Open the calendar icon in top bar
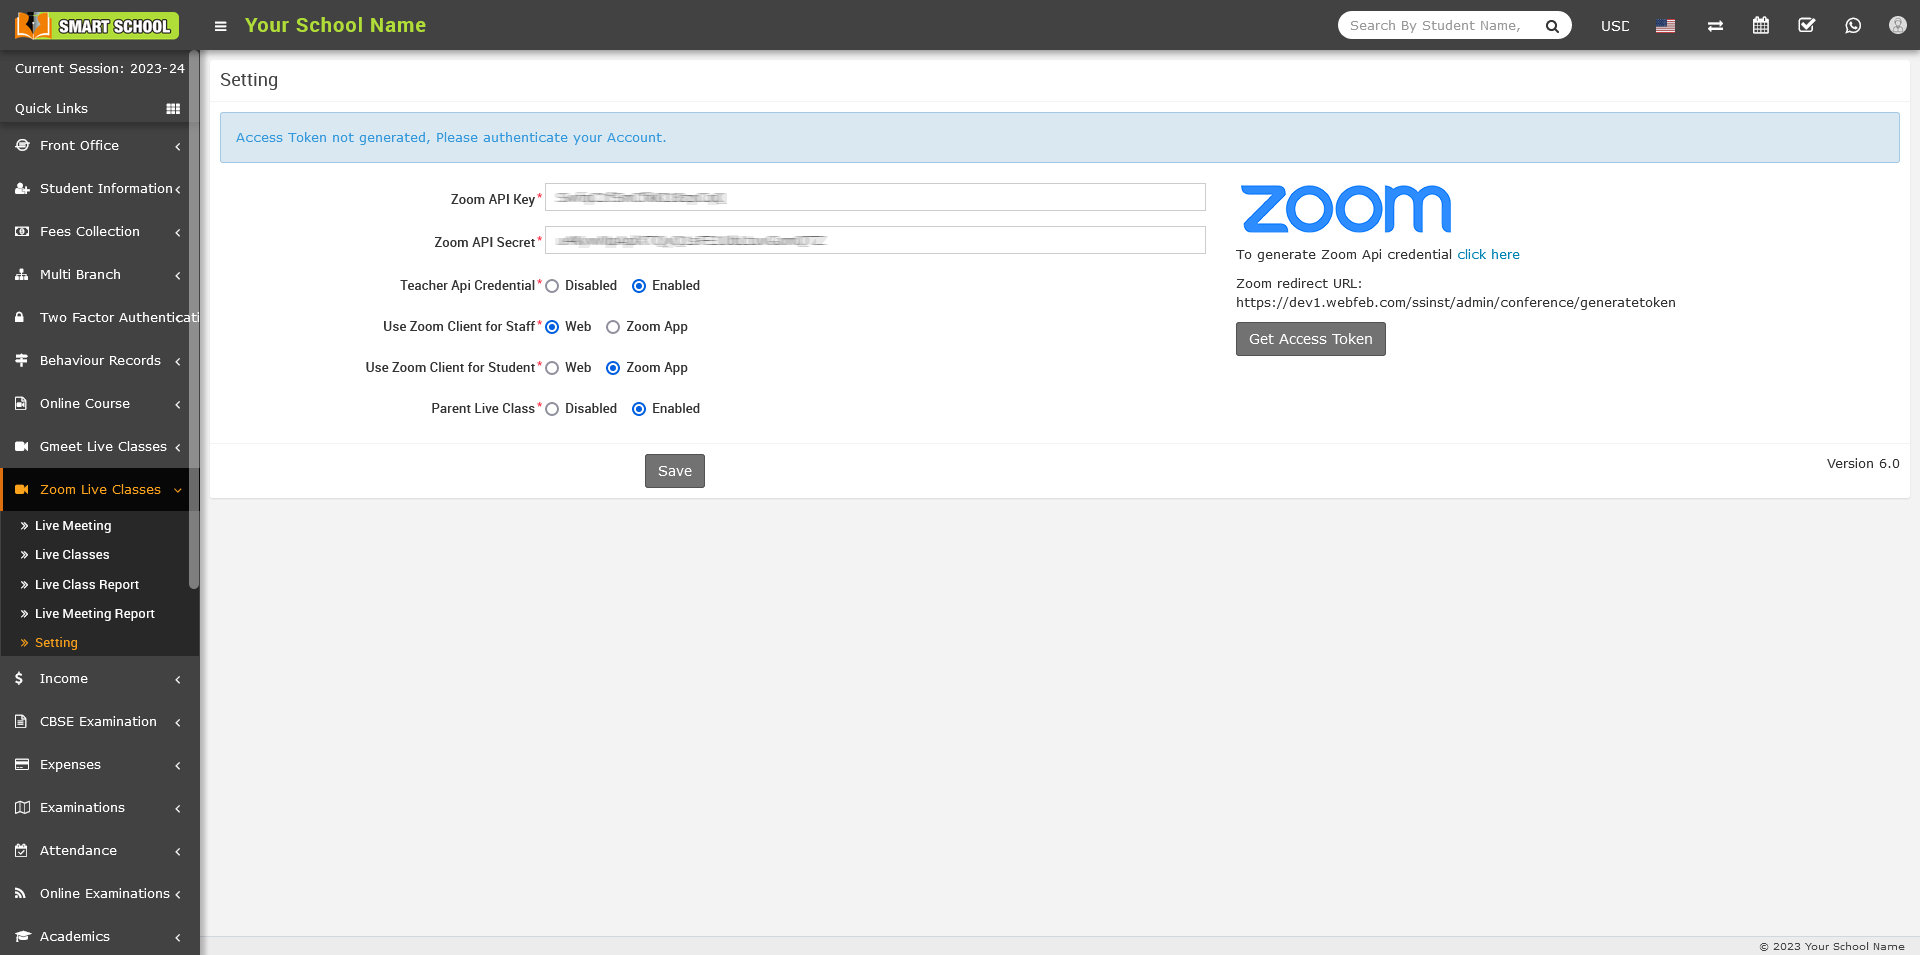The image size is (1920, 955). 1761,26
